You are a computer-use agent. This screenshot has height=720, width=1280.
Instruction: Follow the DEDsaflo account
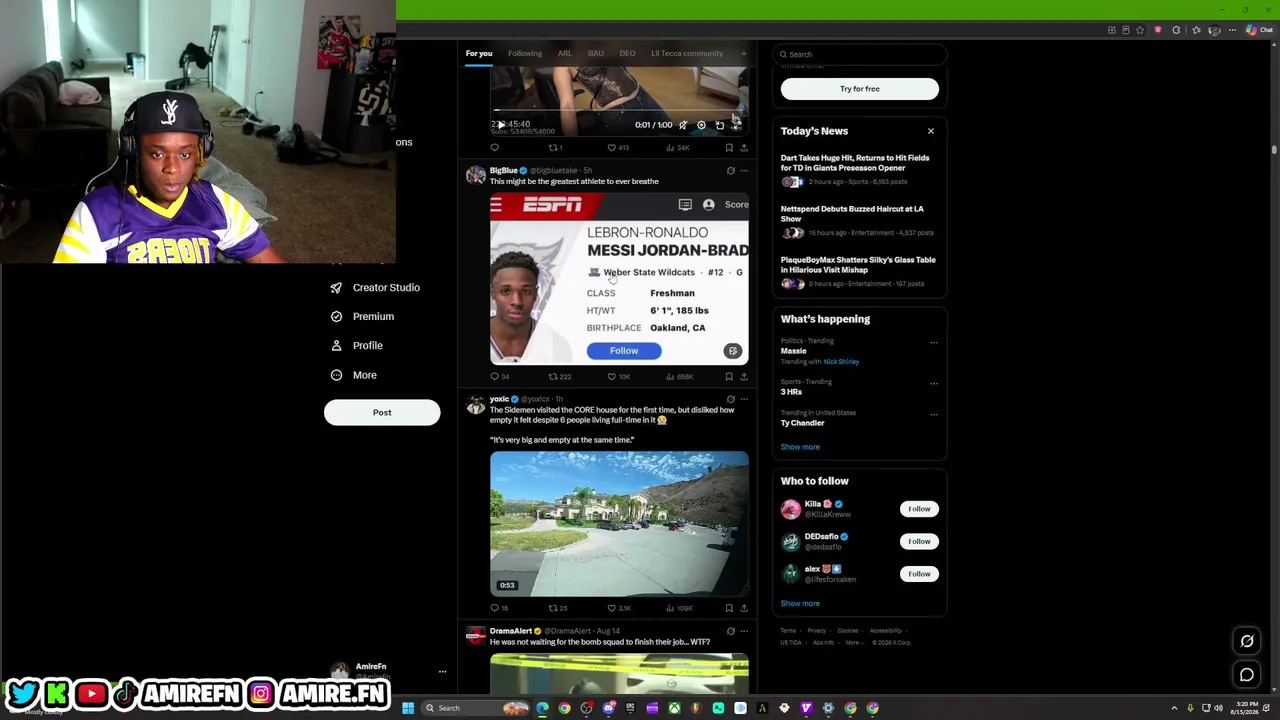click(919, 541)
